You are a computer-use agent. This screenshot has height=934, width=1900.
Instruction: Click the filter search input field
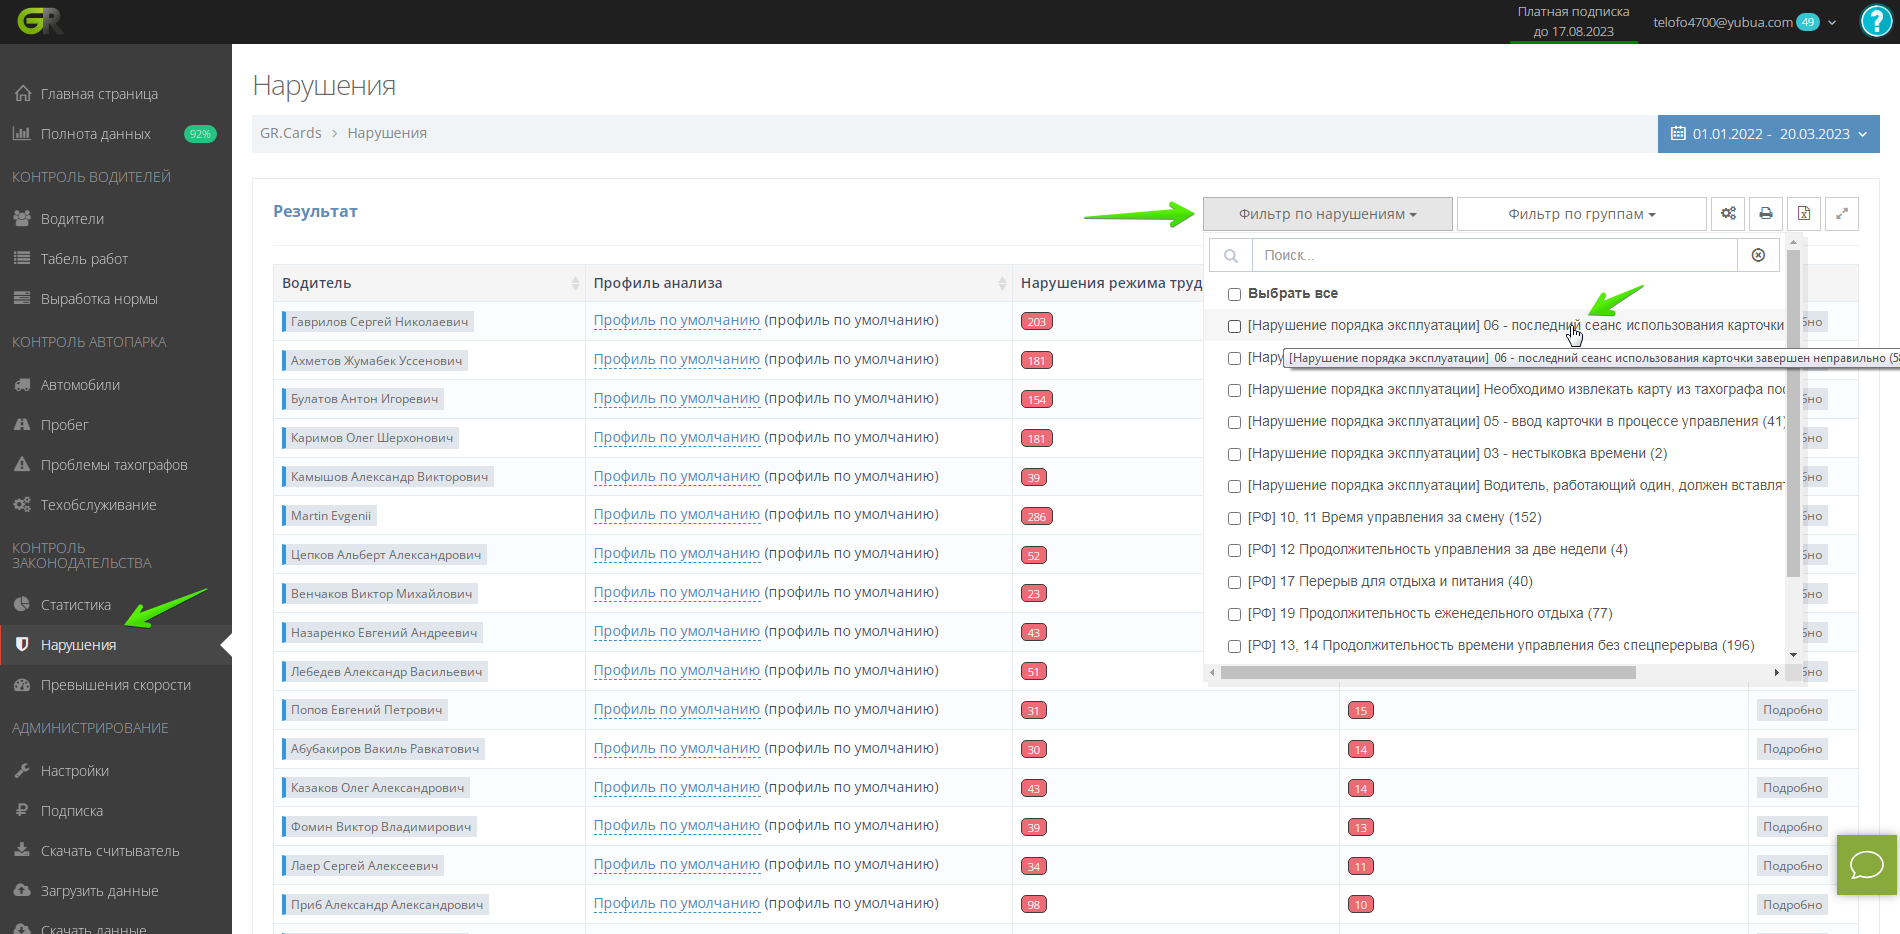coord(1494,255)
